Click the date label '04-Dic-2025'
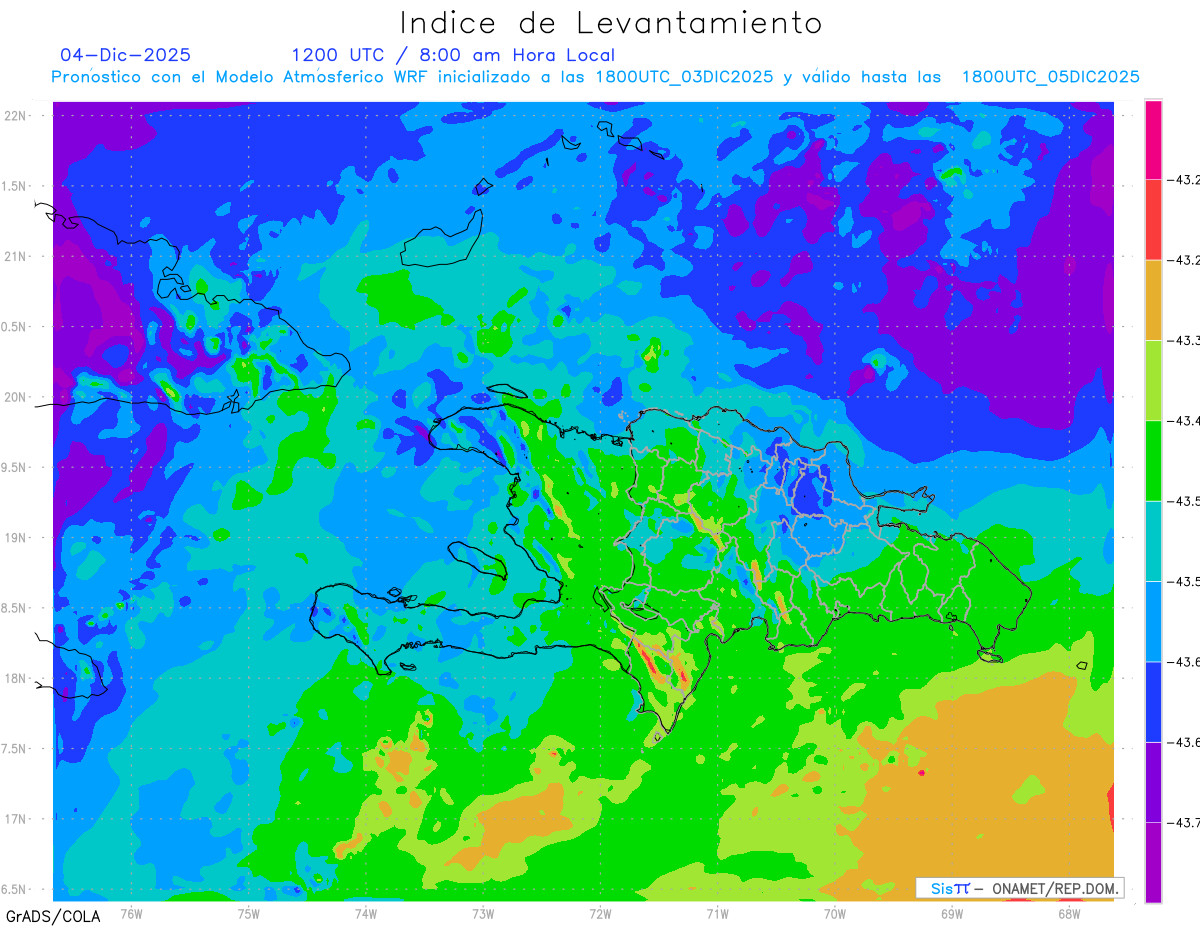Image resolution: width=1200 pixels, height=927 pixels. point(125,55)
